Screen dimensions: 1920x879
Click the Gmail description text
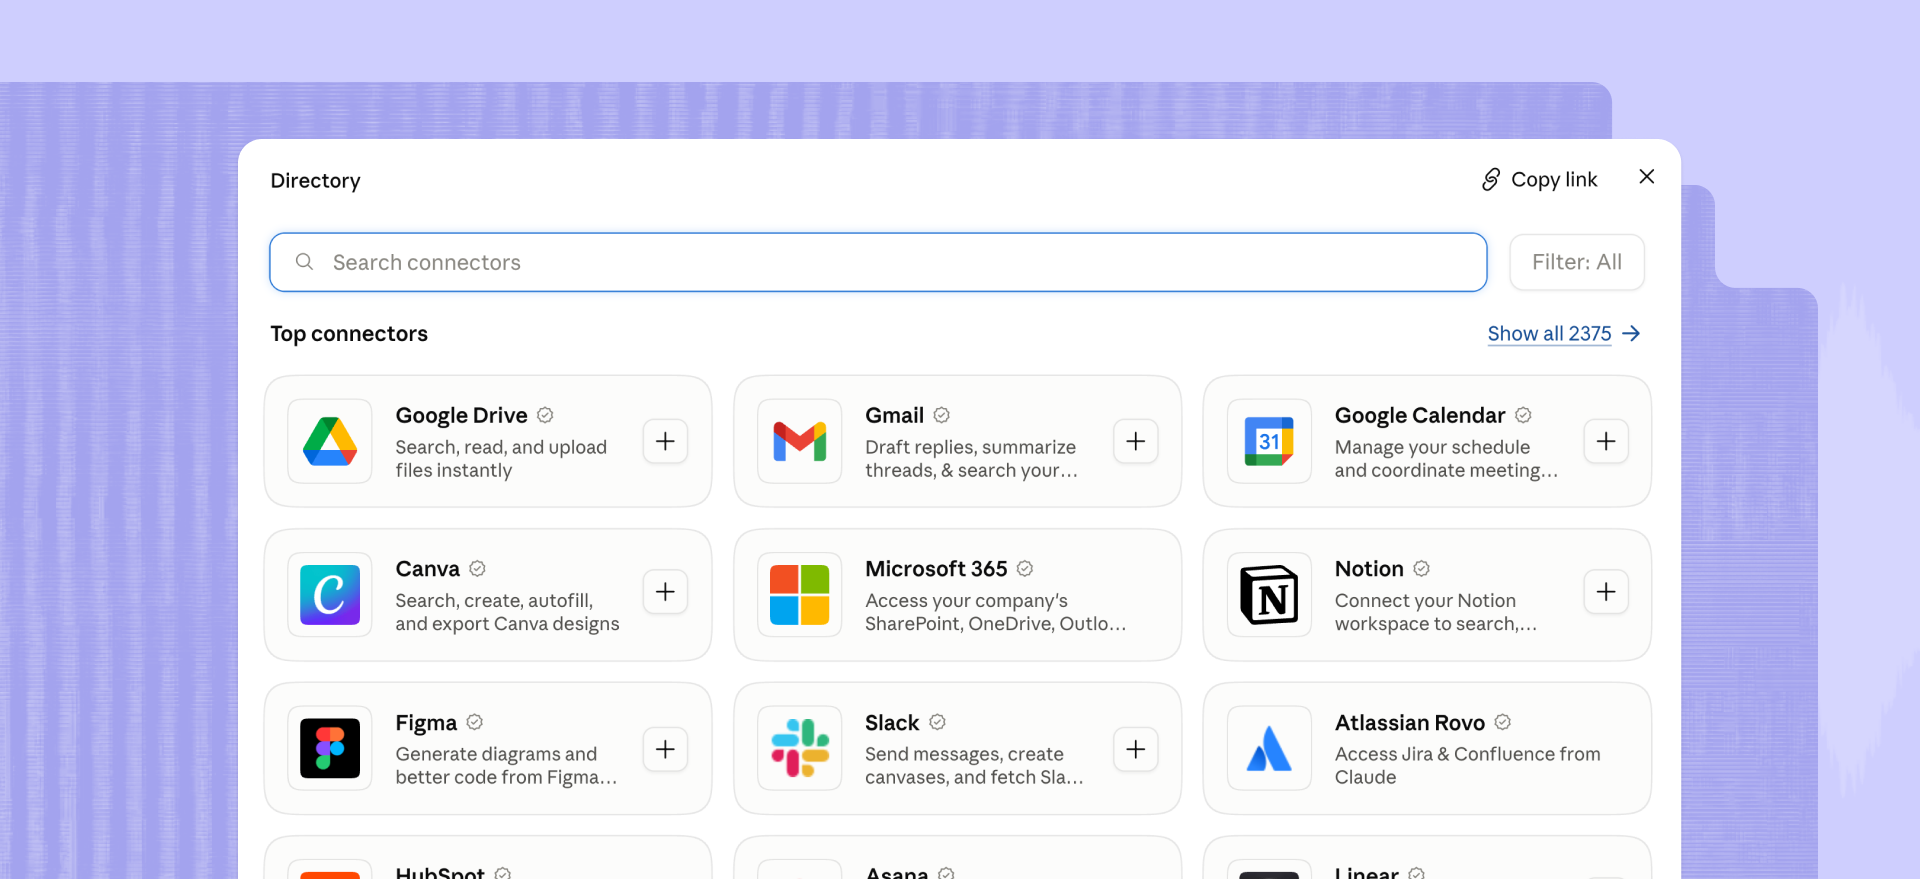pyautogui.click(x=971, y=459)
